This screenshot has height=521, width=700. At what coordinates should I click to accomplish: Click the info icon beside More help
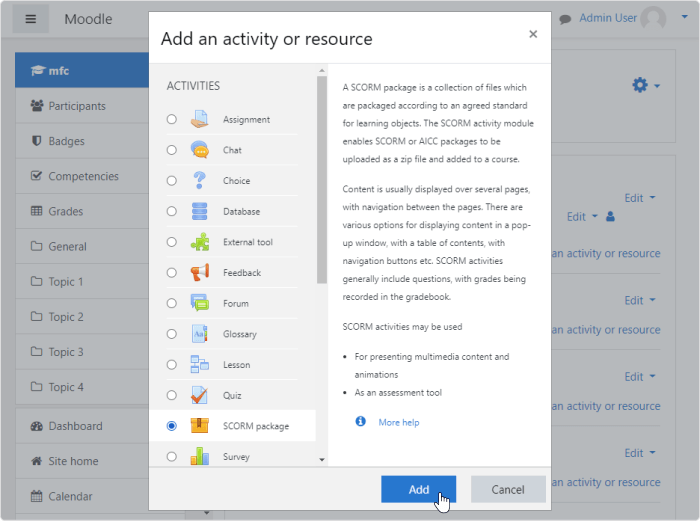tap(360, 421)
